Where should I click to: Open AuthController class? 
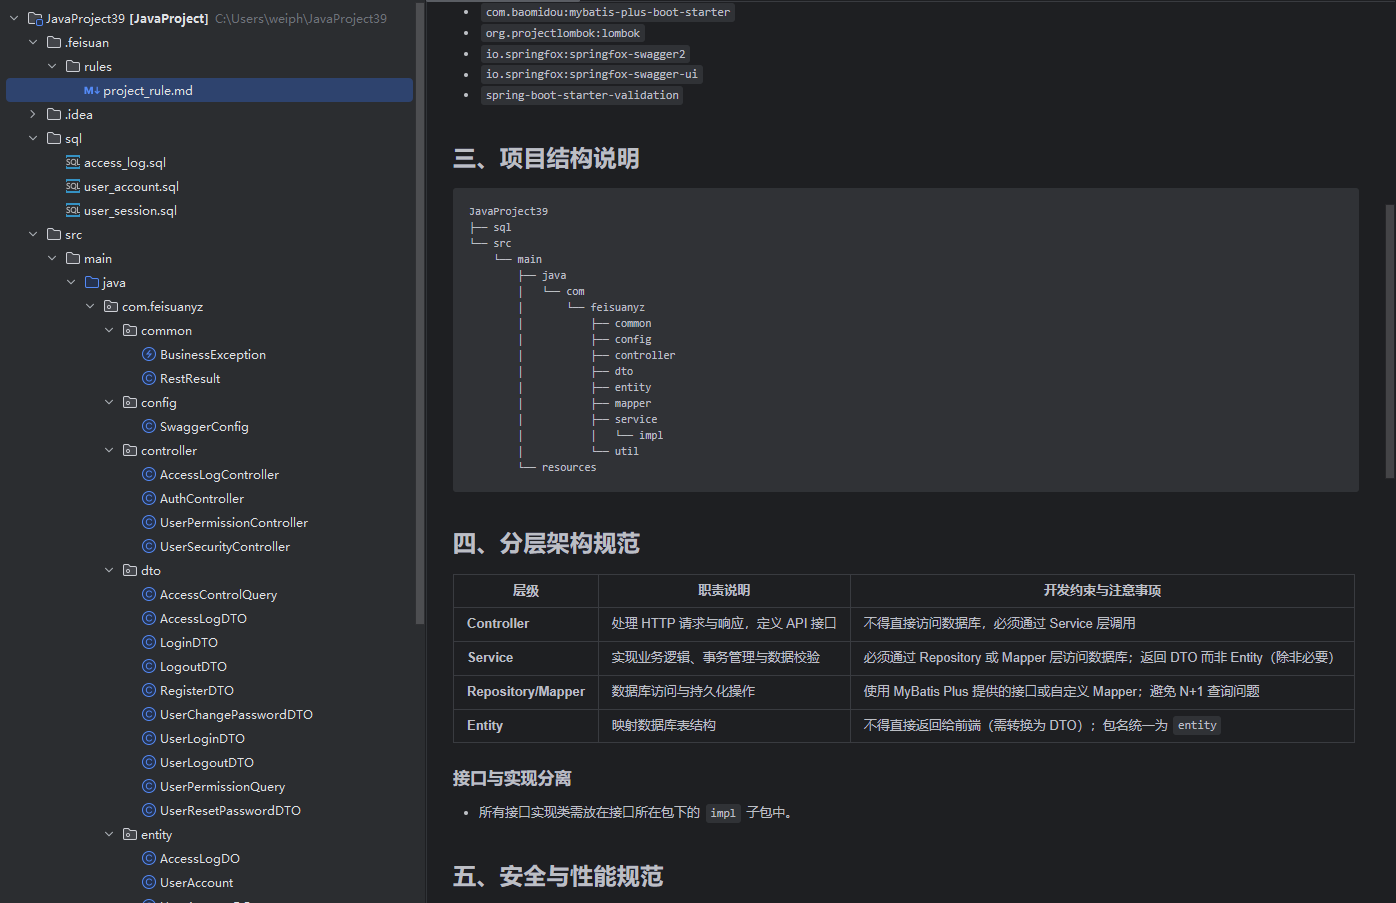[x=202, y=499]
